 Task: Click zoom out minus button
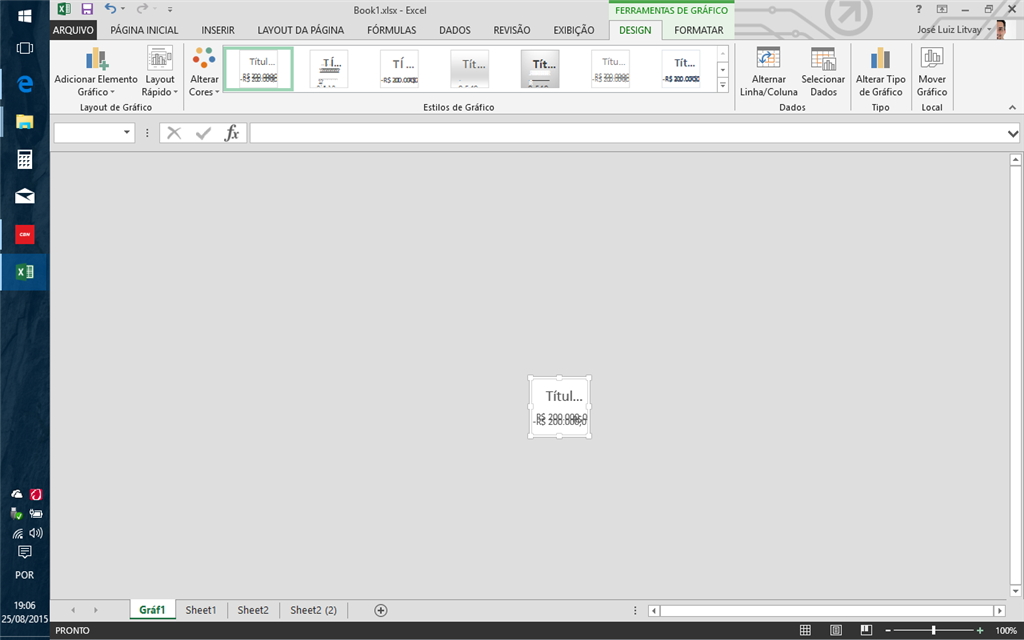(x=888, y=630)
